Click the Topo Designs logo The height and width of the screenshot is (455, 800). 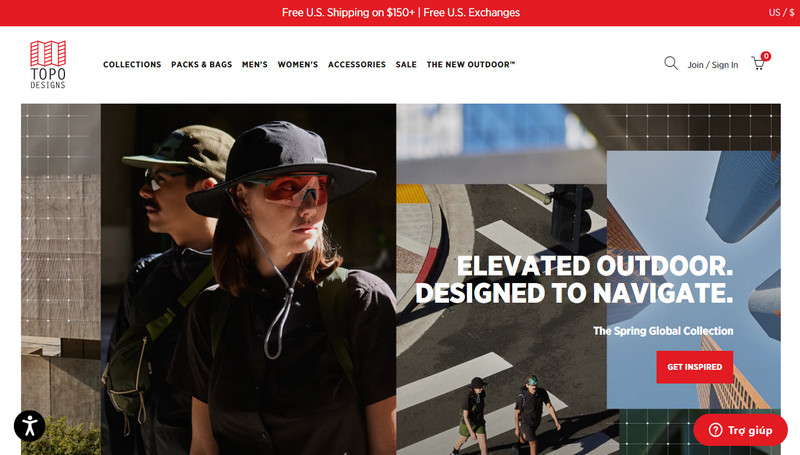tap(48, 65)
